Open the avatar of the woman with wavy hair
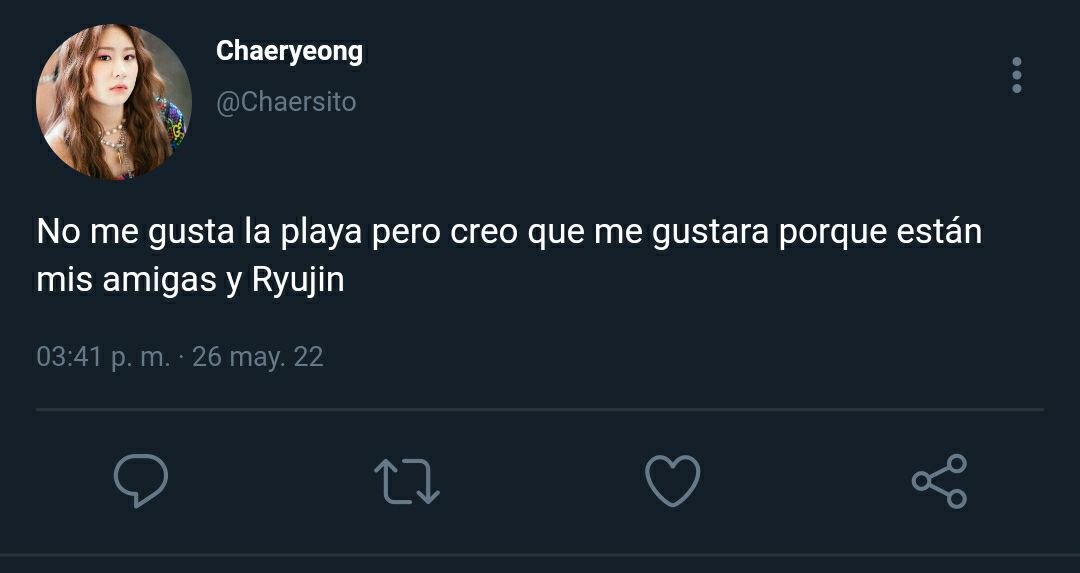 click(x=114, y=102)
